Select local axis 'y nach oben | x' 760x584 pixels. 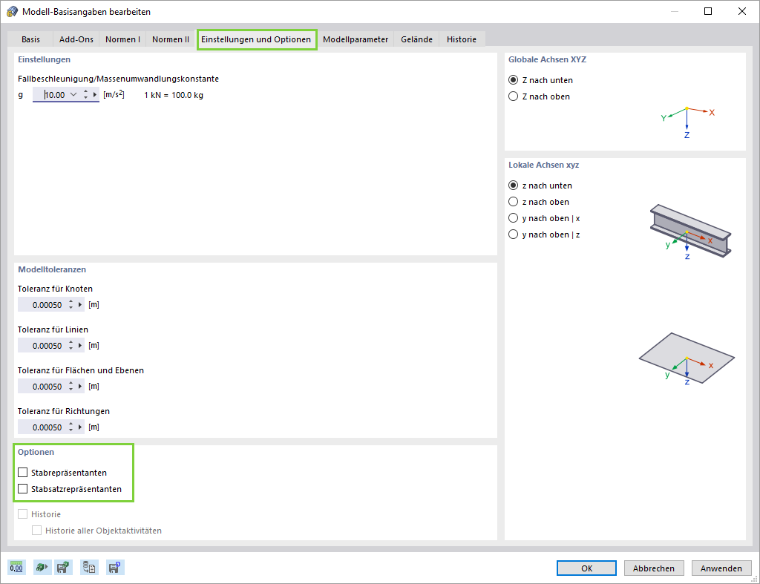(513, 218)
